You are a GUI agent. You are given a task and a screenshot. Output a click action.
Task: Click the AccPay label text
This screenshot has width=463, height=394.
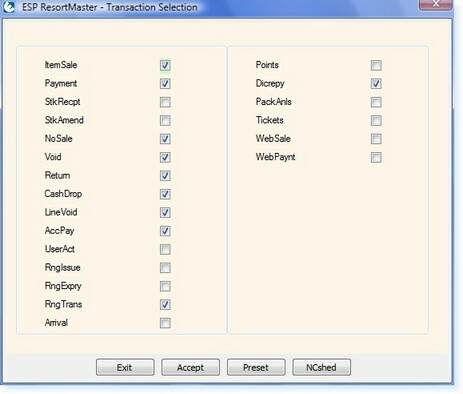click(59, 231)
